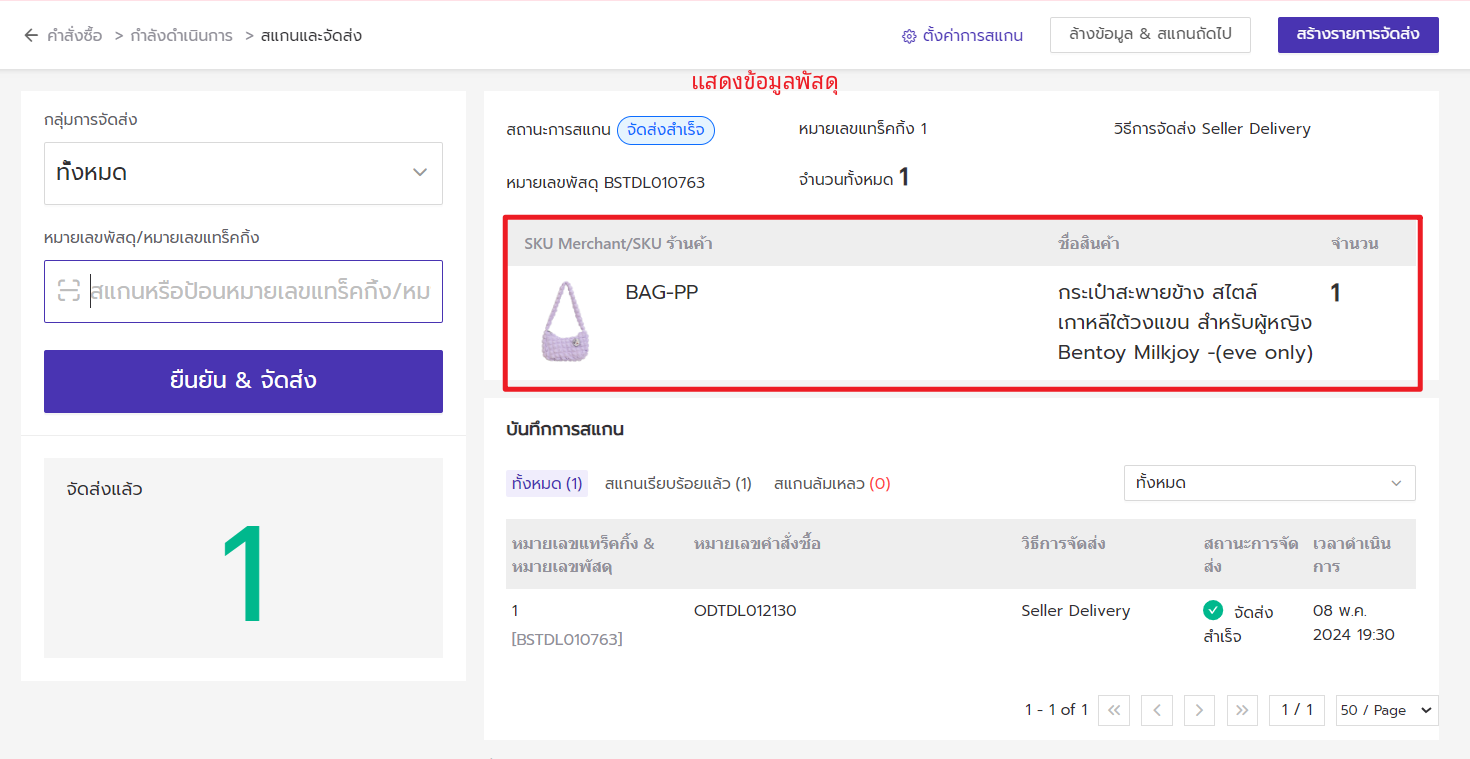The height and width of the screenshot is (759, 1470).
Task: Click สร้างรายการจัดส่ง button
Action: point(1358,35)
